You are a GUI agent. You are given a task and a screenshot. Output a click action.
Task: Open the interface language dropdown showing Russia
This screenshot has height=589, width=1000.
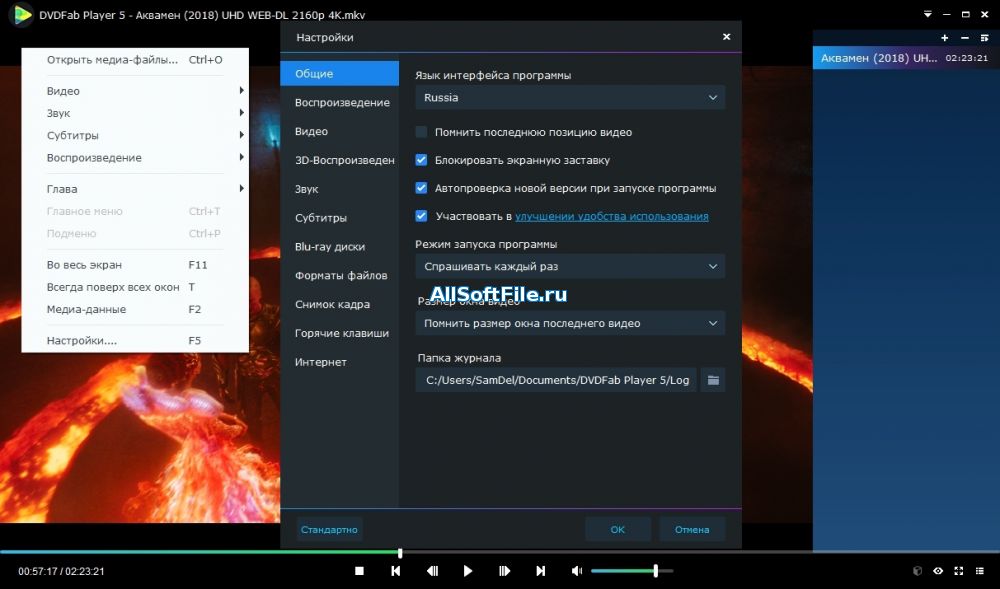[570, 98]
